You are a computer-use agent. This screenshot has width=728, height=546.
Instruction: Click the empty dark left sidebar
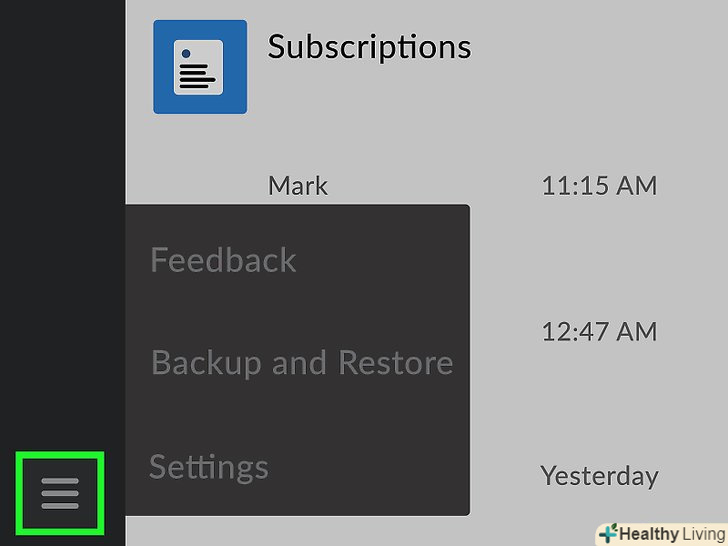click(62, 250)
